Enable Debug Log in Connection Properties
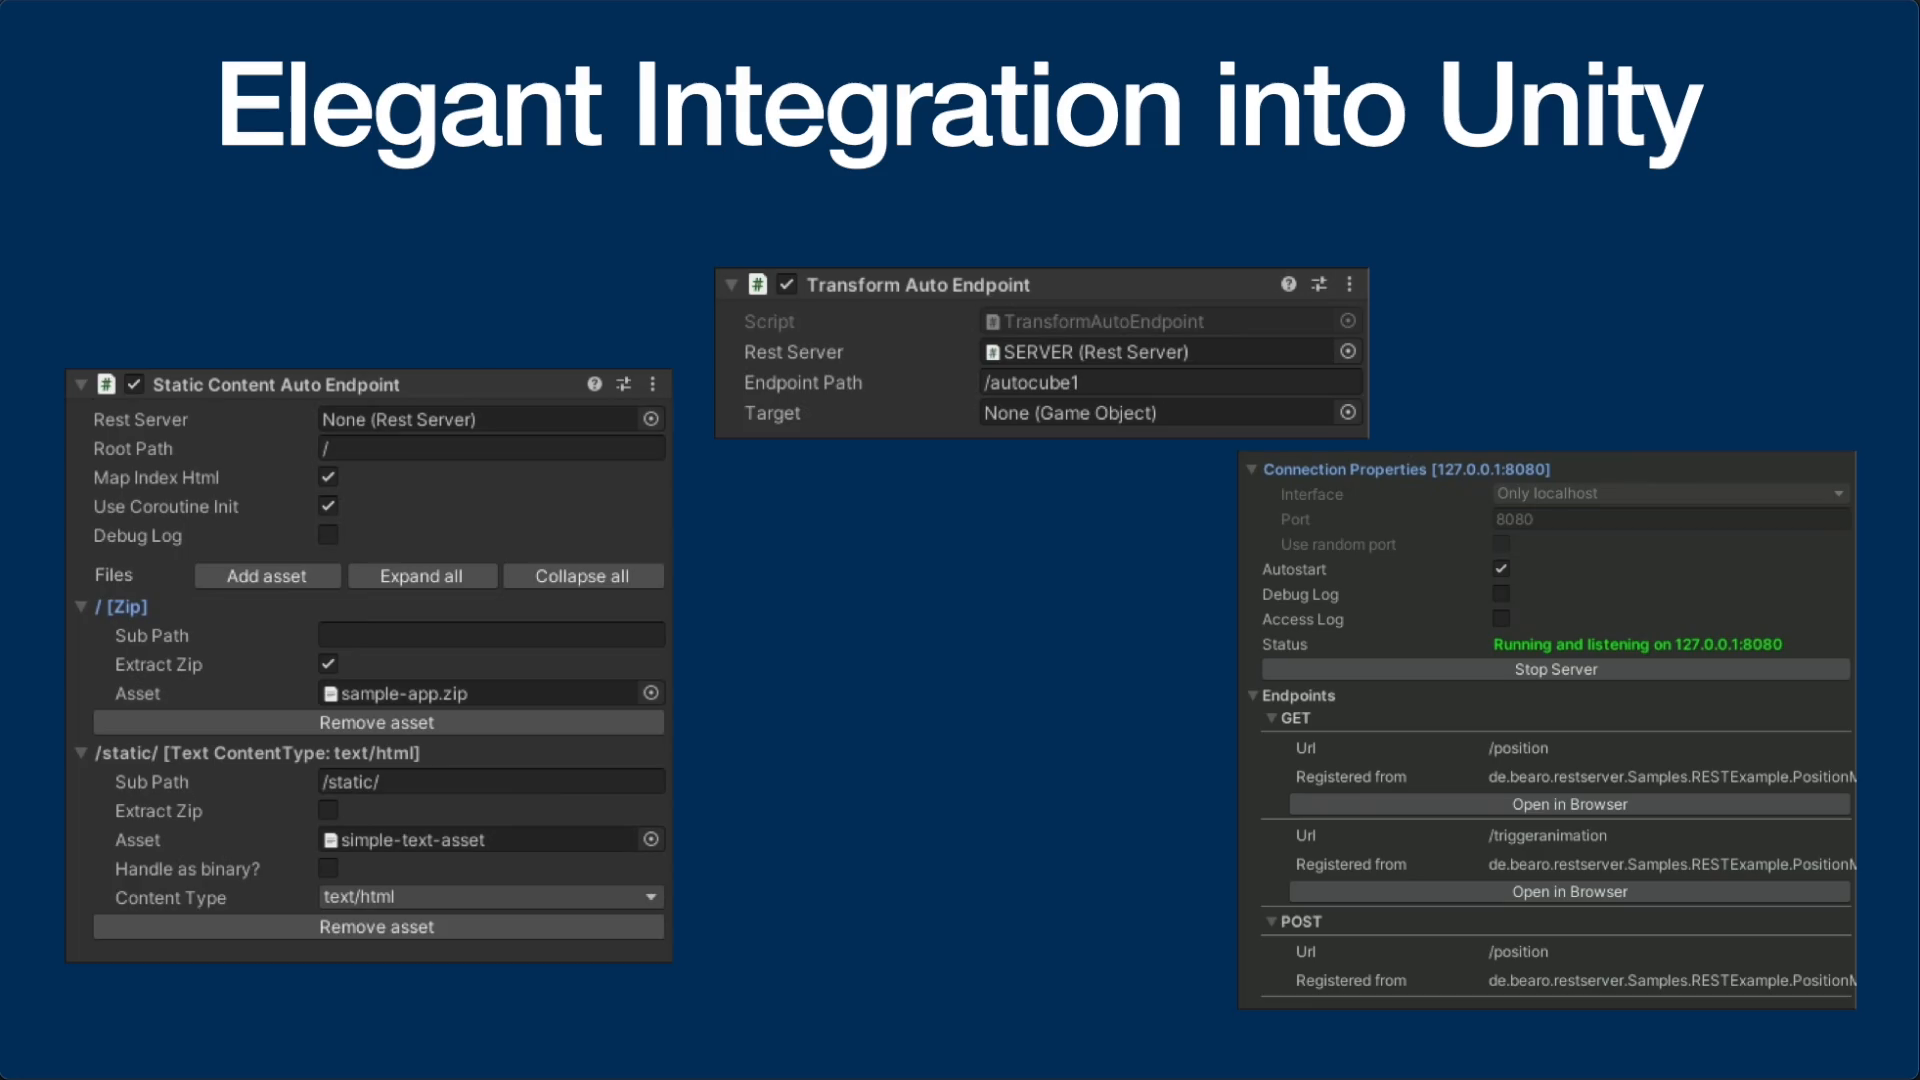 point(1501,594)
